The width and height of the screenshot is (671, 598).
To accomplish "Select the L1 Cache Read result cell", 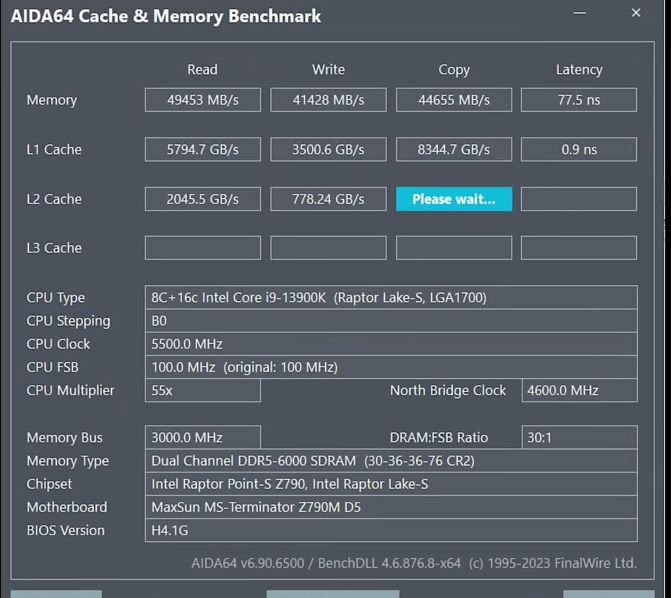I will pos(203,149).
